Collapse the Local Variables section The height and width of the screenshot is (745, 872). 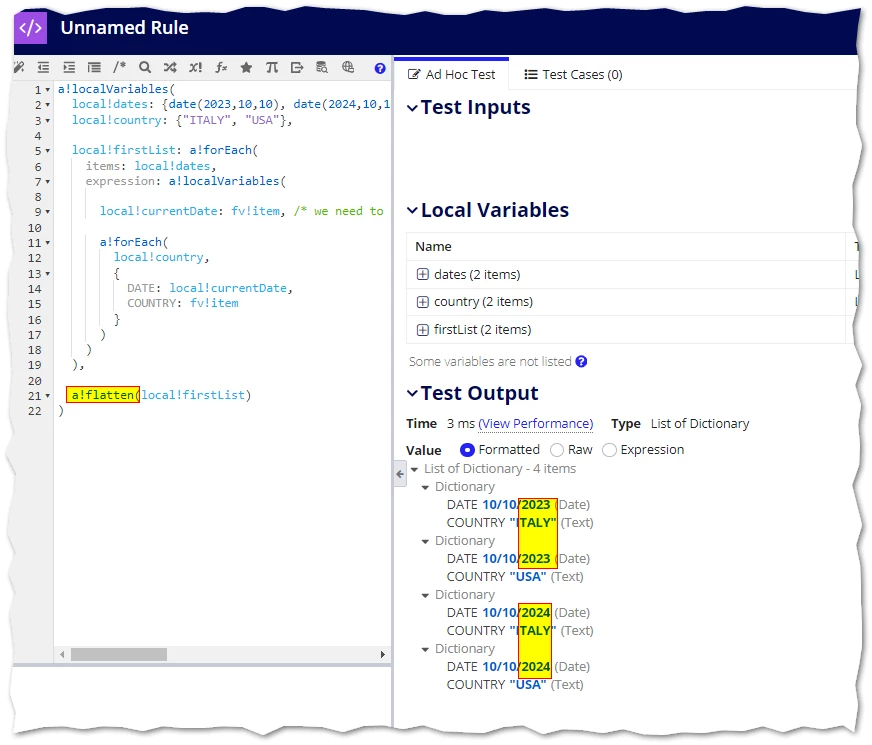click(412, 210)
